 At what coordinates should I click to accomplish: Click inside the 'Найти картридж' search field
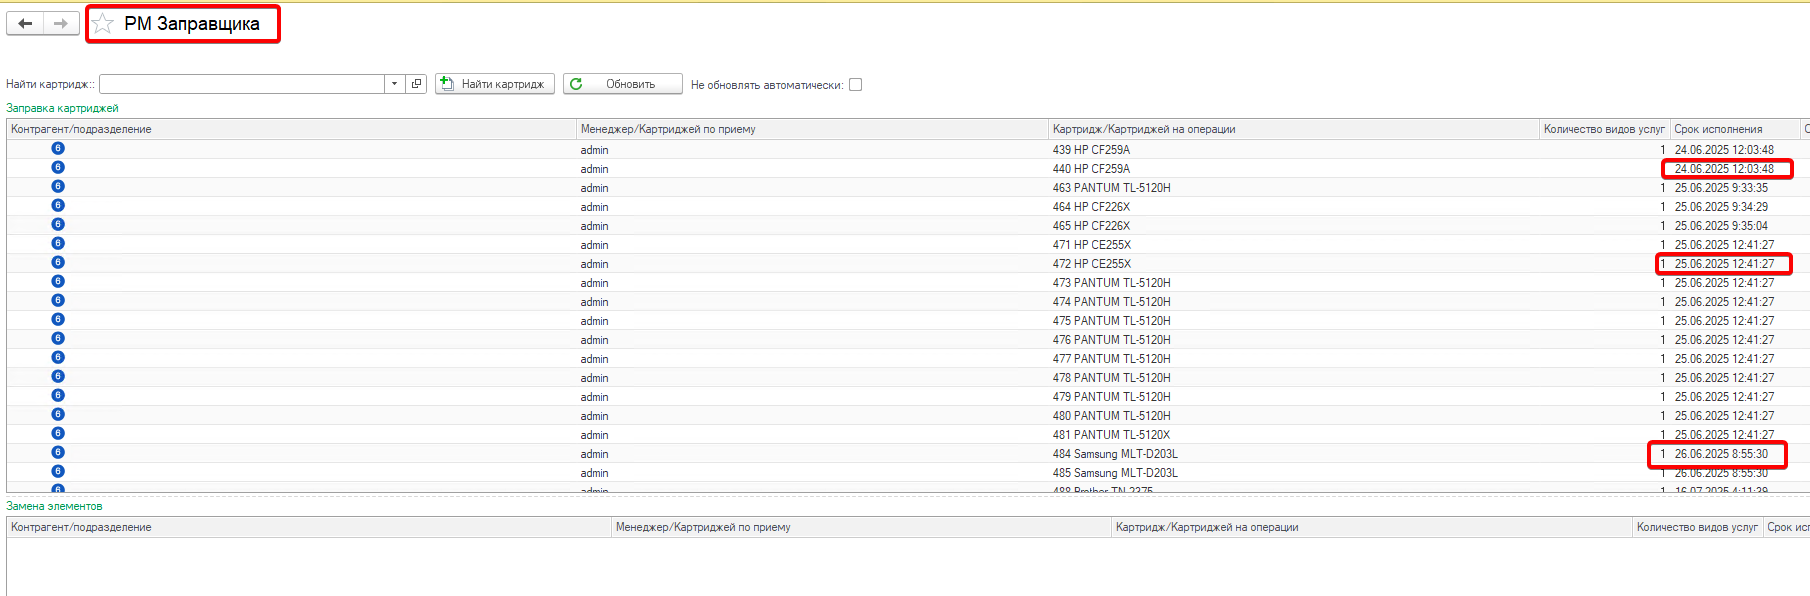(241, 84)
